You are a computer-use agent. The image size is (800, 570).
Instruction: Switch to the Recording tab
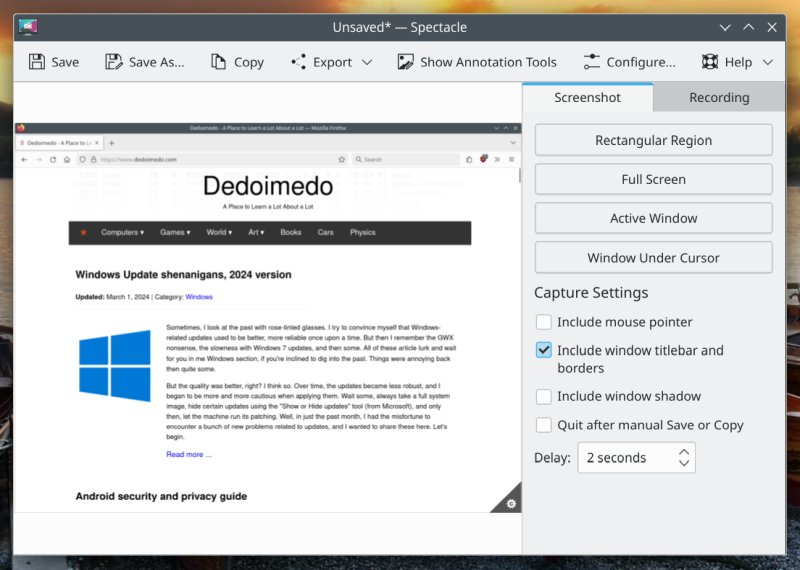tap(718, 97)
